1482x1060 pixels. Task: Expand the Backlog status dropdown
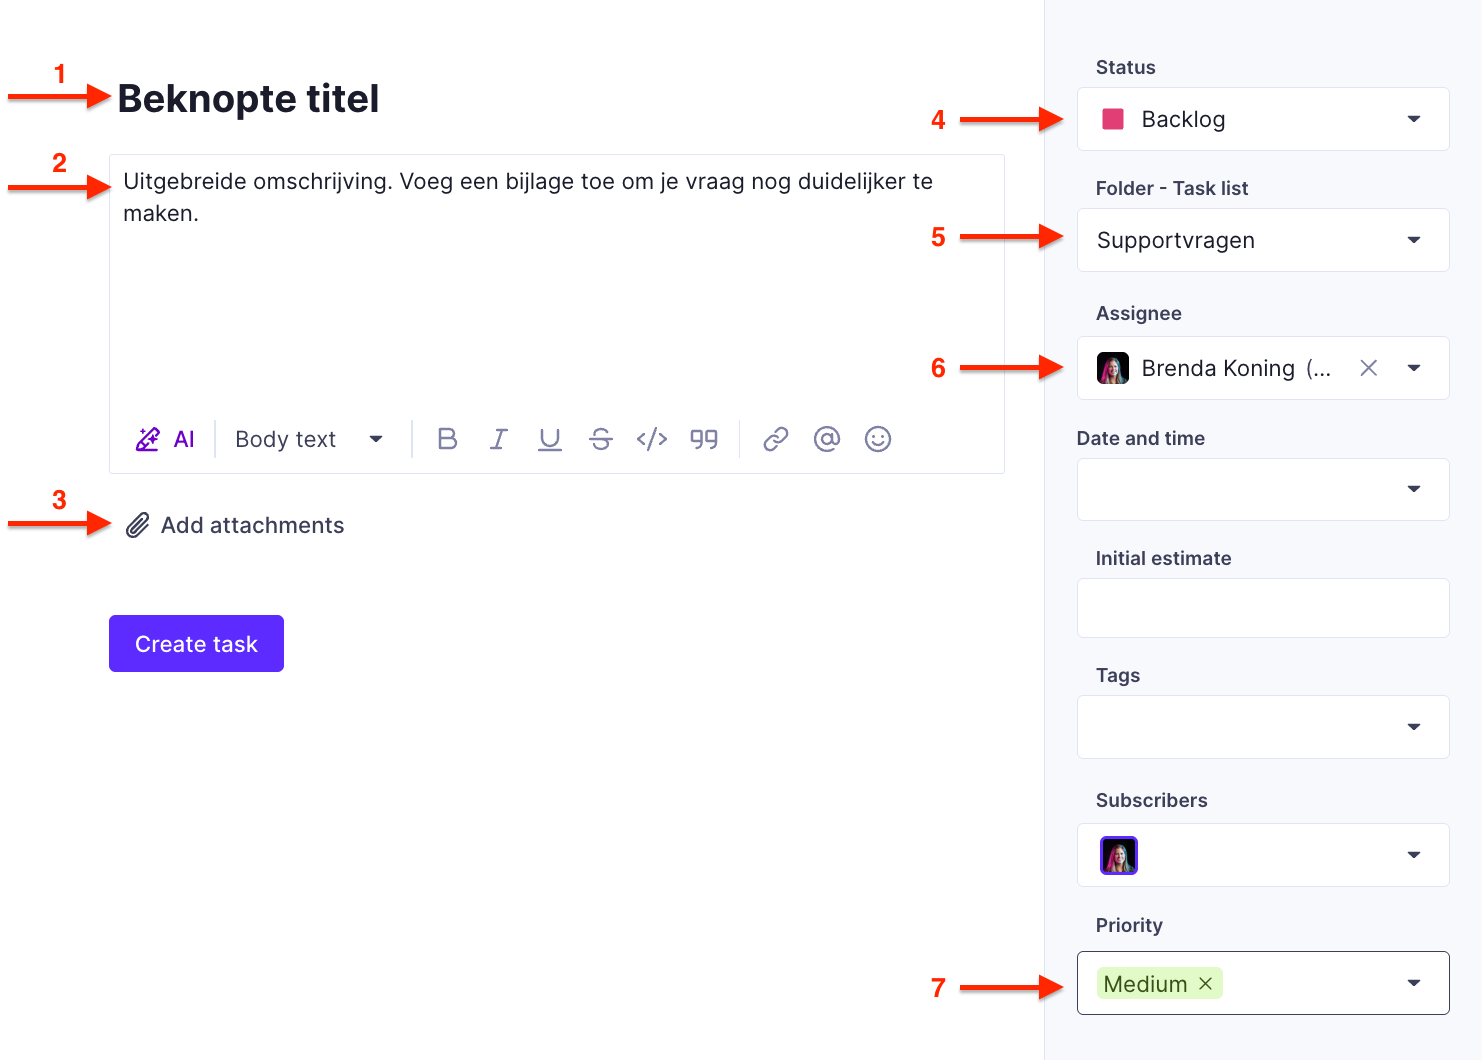pos(1263,119)
